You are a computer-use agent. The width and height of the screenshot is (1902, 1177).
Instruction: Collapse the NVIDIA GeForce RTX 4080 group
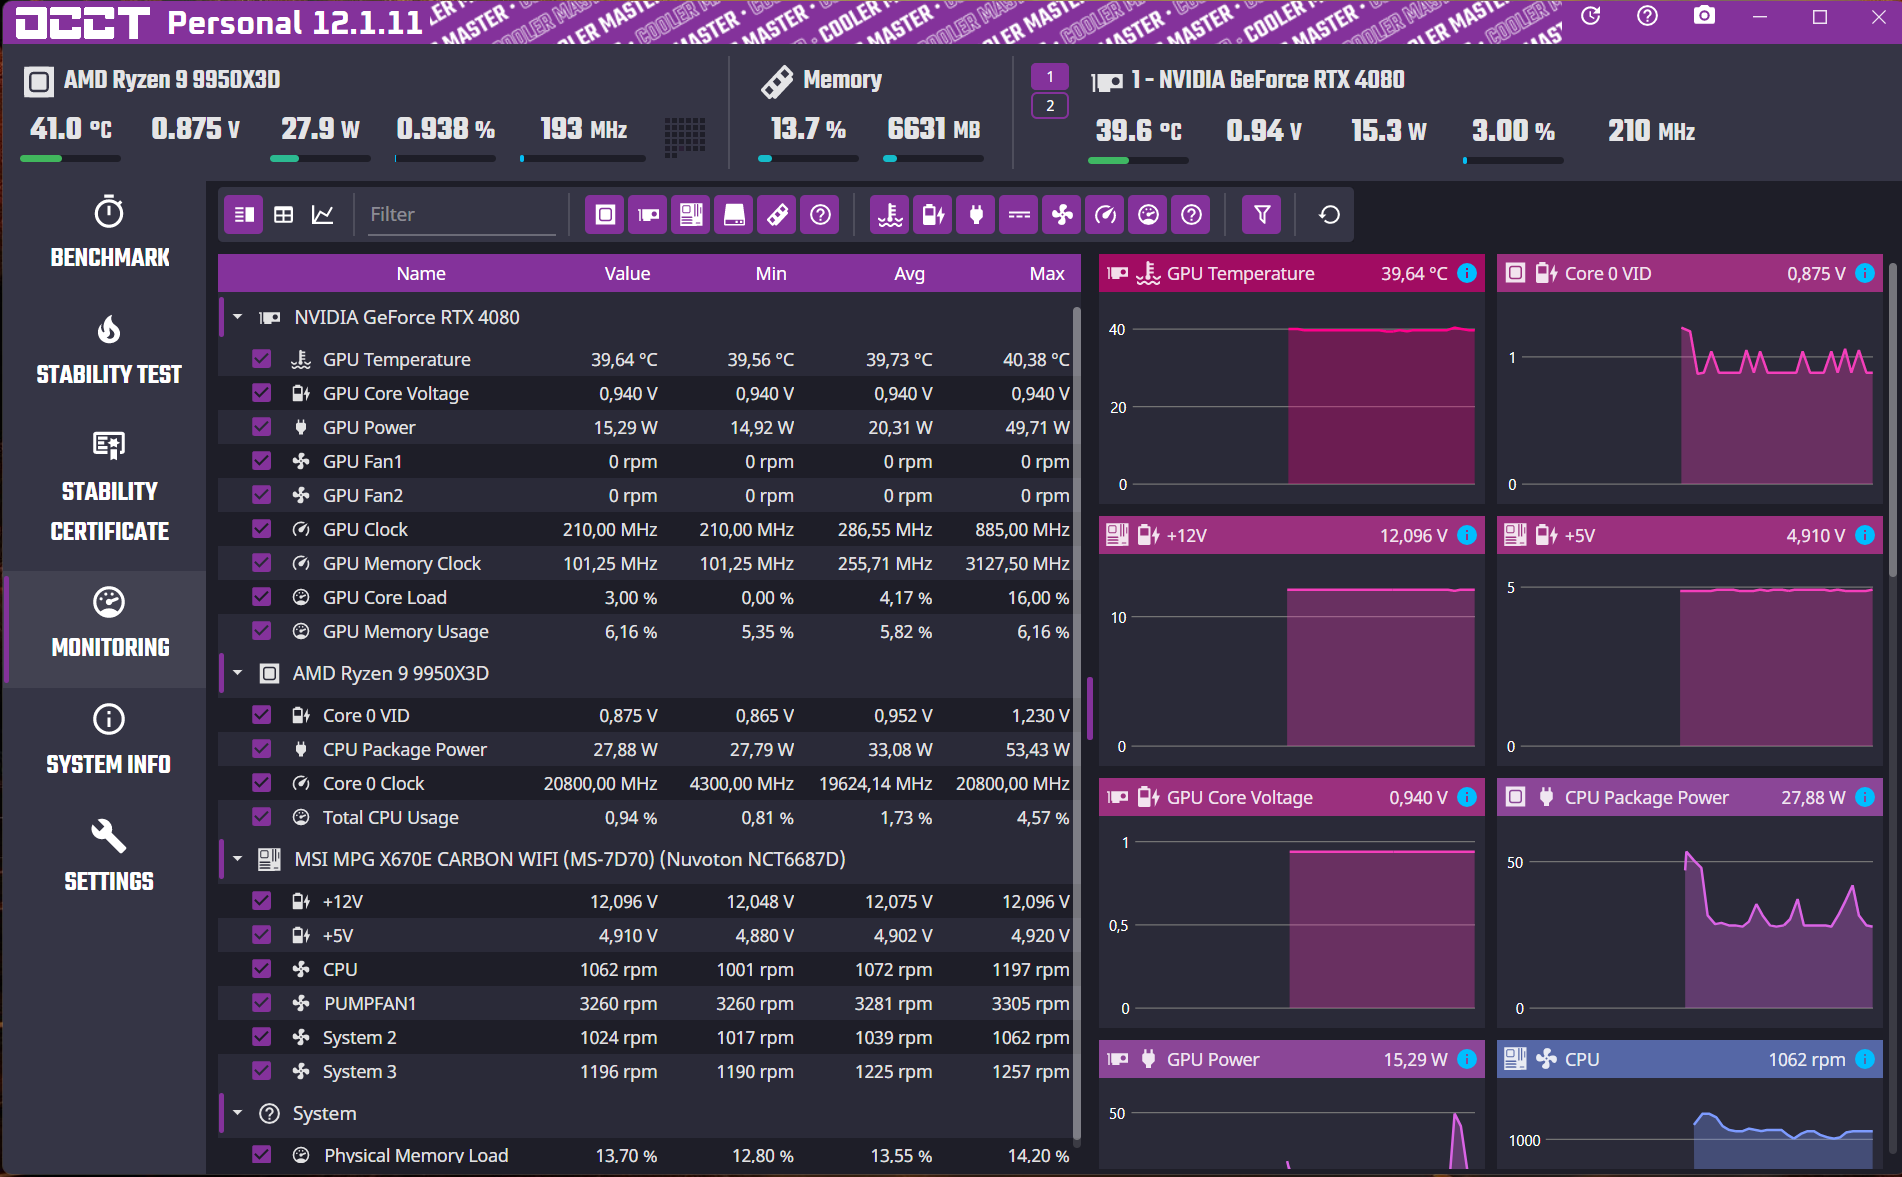[x=238, y=317]
